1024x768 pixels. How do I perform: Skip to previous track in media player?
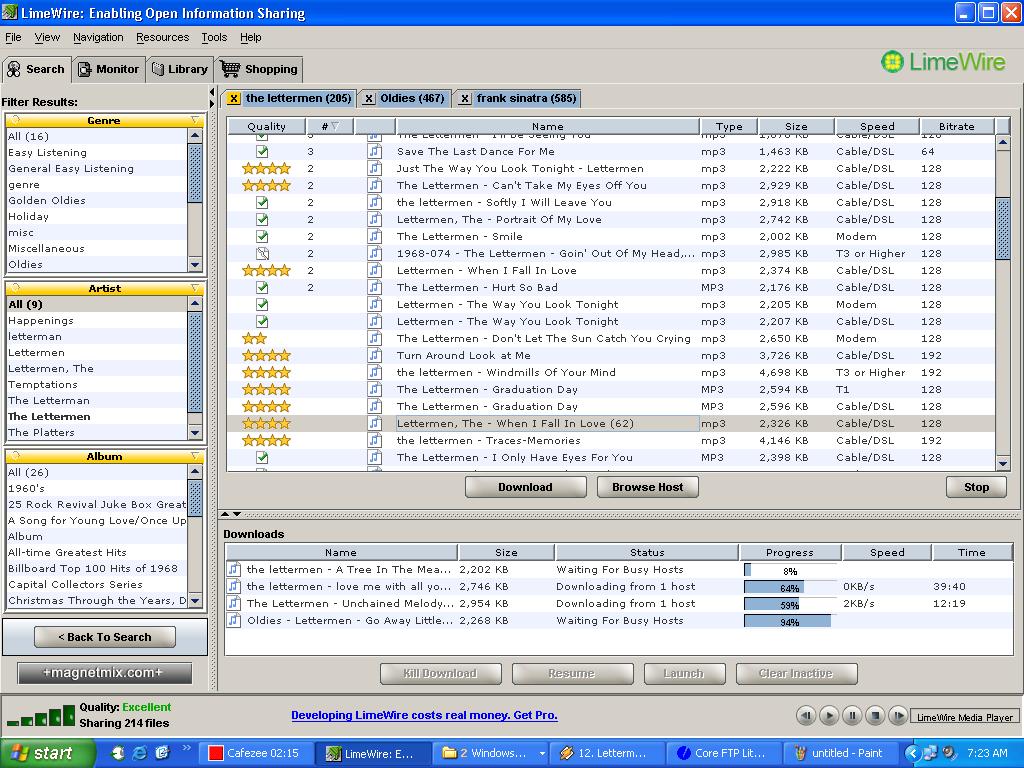(x=806, y=716)
